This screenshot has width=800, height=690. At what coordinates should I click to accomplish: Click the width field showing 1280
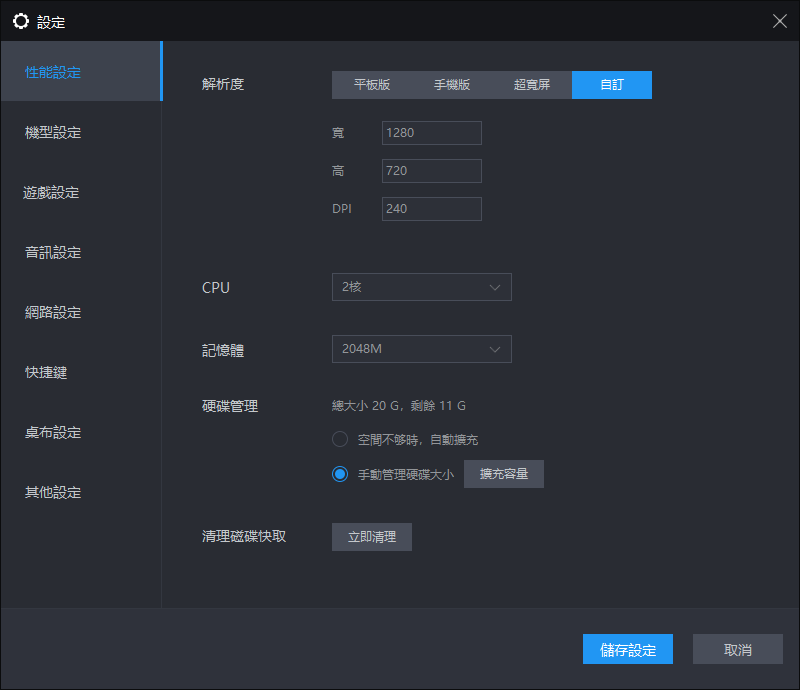[431, 133]
